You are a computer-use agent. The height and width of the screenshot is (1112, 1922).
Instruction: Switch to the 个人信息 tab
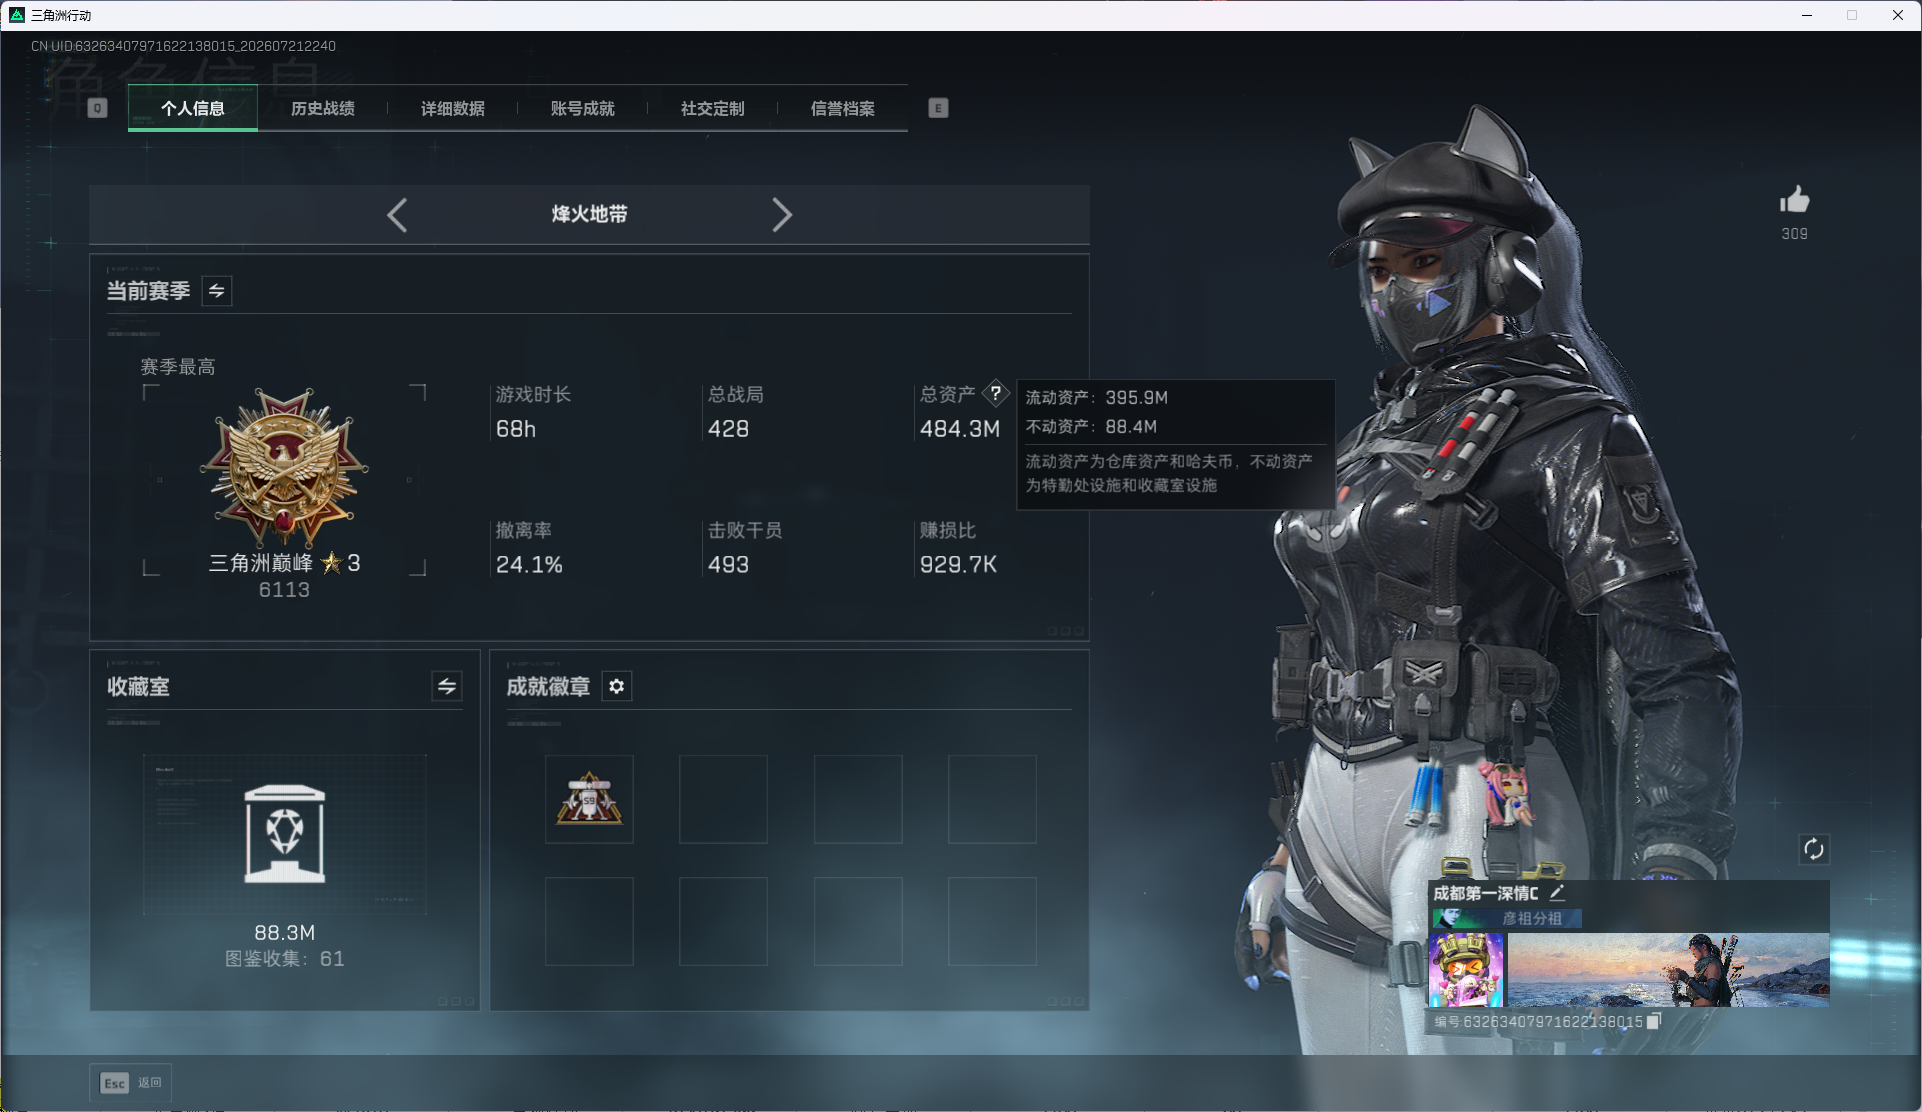[193, 108]
